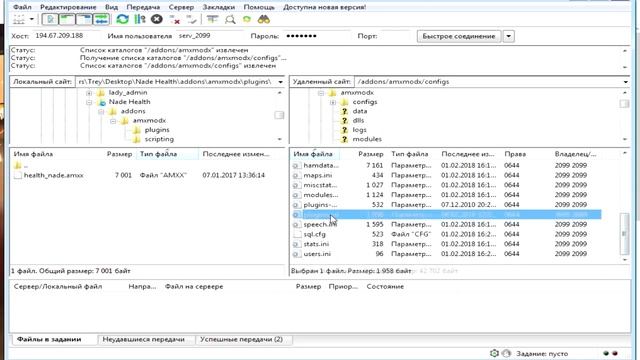Expand the lady_admin folder
This screenshot has width=640, height=360.
[89, 93]
